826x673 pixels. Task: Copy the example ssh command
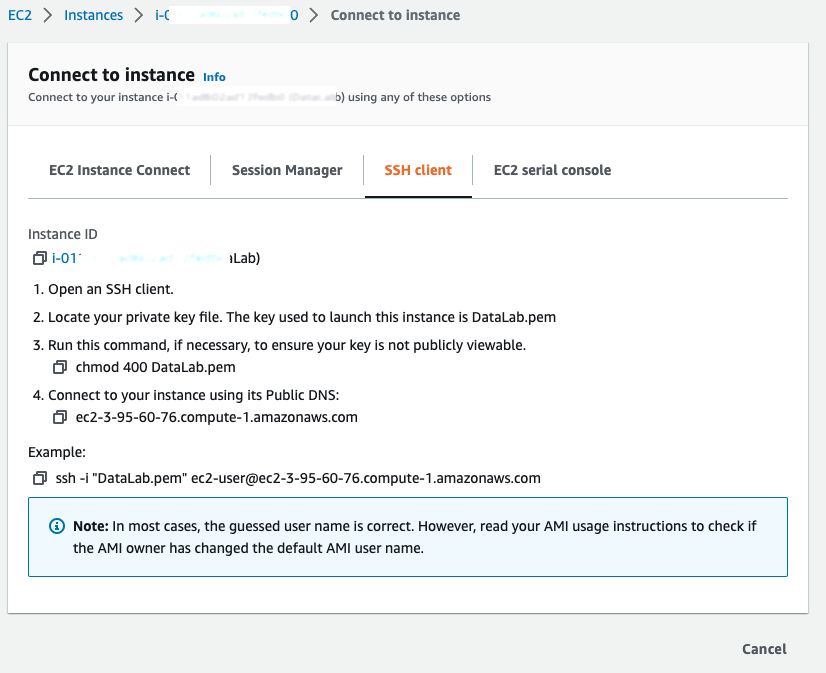(x=39, y=478)
